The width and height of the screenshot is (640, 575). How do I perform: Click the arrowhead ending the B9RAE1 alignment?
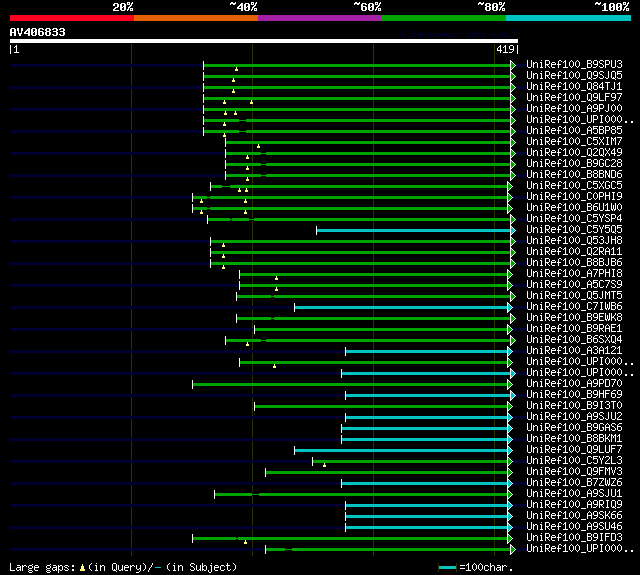510,329
